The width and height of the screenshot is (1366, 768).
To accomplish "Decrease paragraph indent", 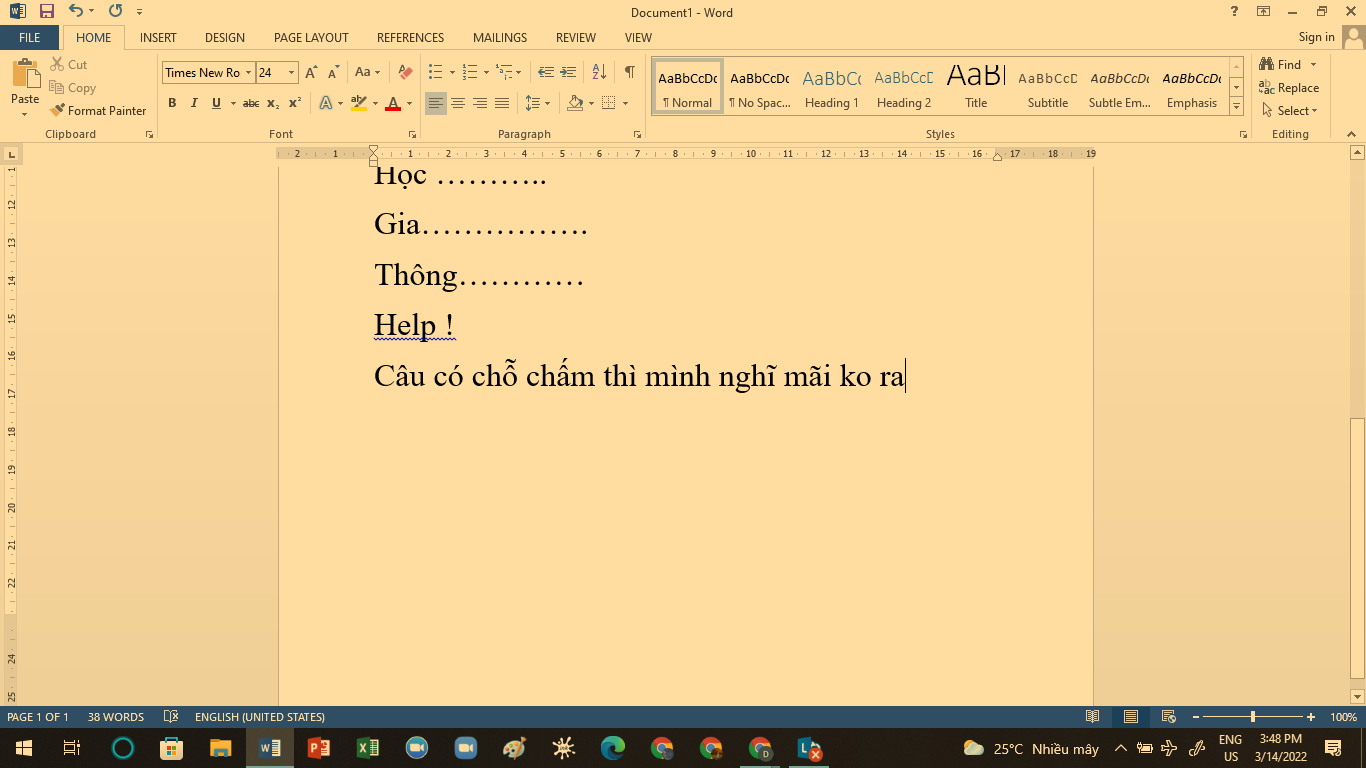I will pos(546,72).
